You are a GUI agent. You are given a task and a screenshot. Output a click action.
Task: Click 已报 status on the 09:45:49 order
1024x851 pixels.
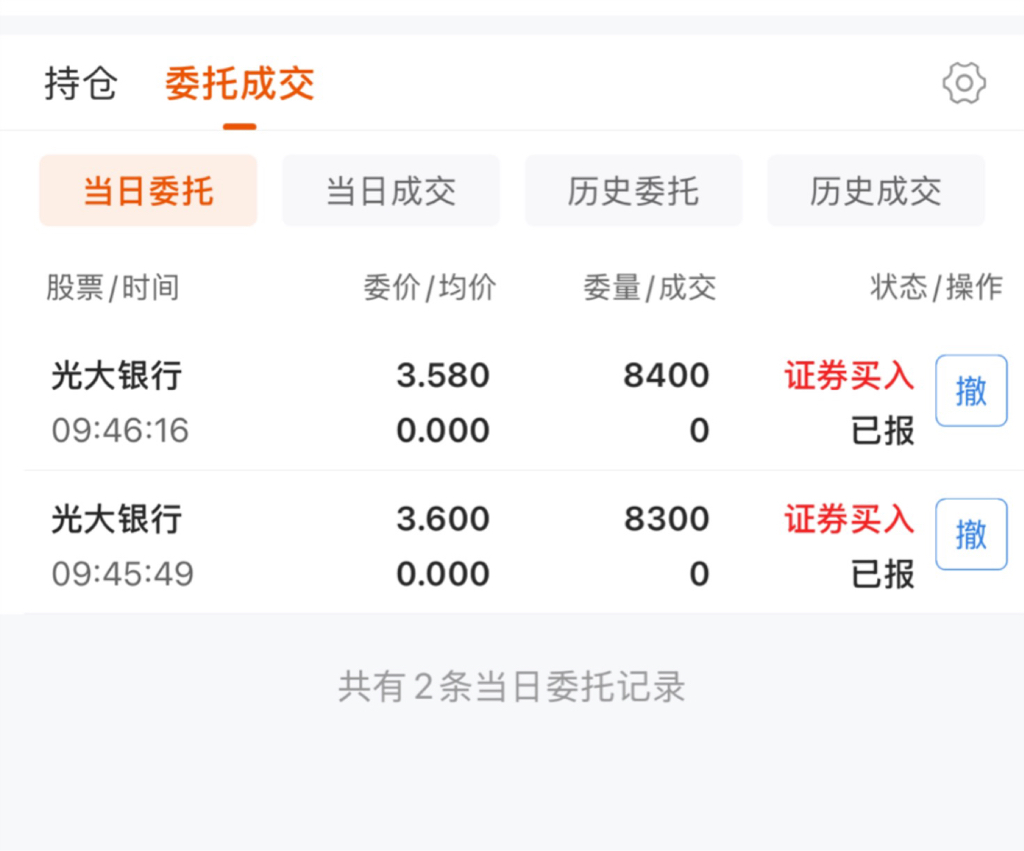pyautogui.click(x=882, y=574)
